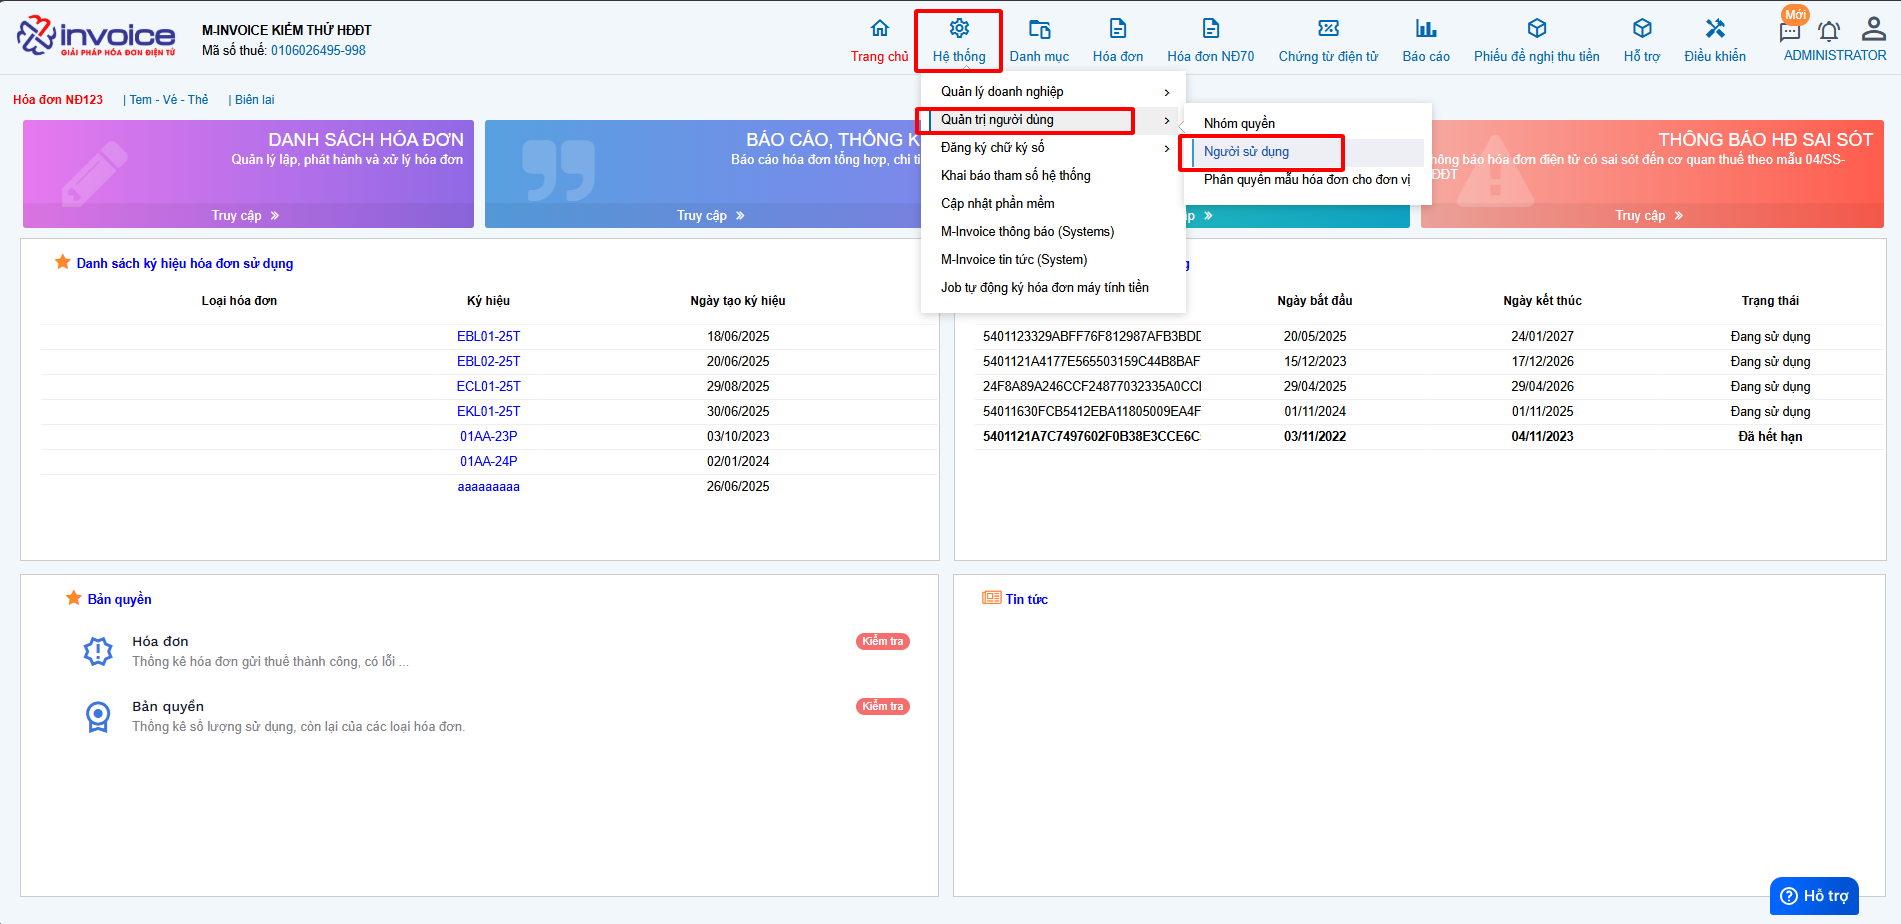Expand the Quản trị người dùng submenu arrow
Image resolution: width=1901 pixels, height=924 pixels.
click(1166, 120)
